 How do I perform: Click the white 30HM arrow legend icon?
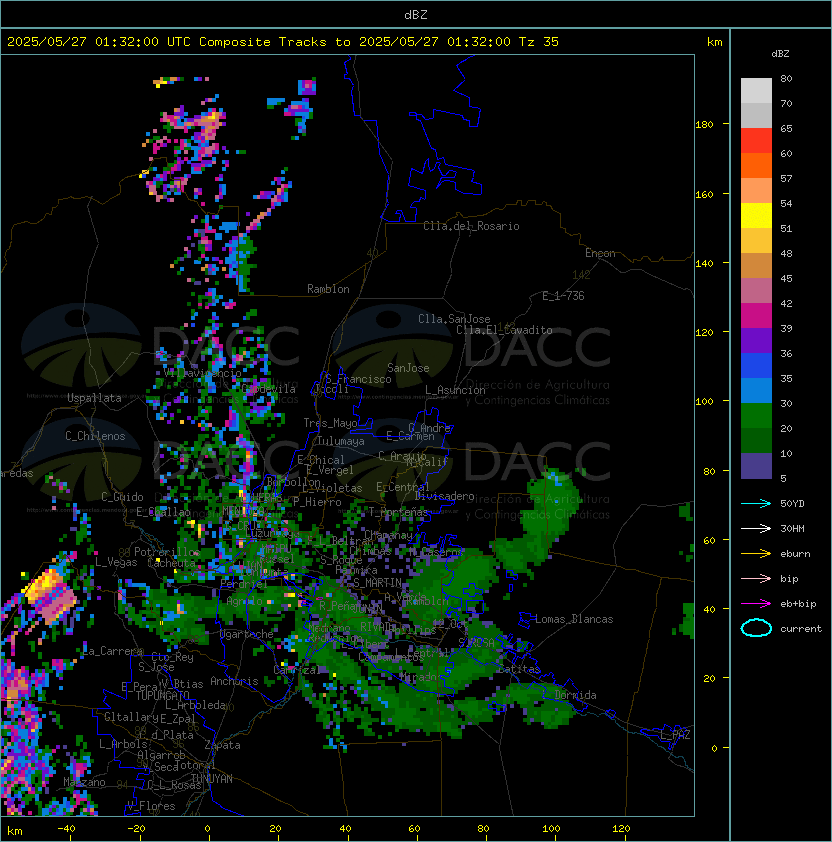click(x=756, y=528)
